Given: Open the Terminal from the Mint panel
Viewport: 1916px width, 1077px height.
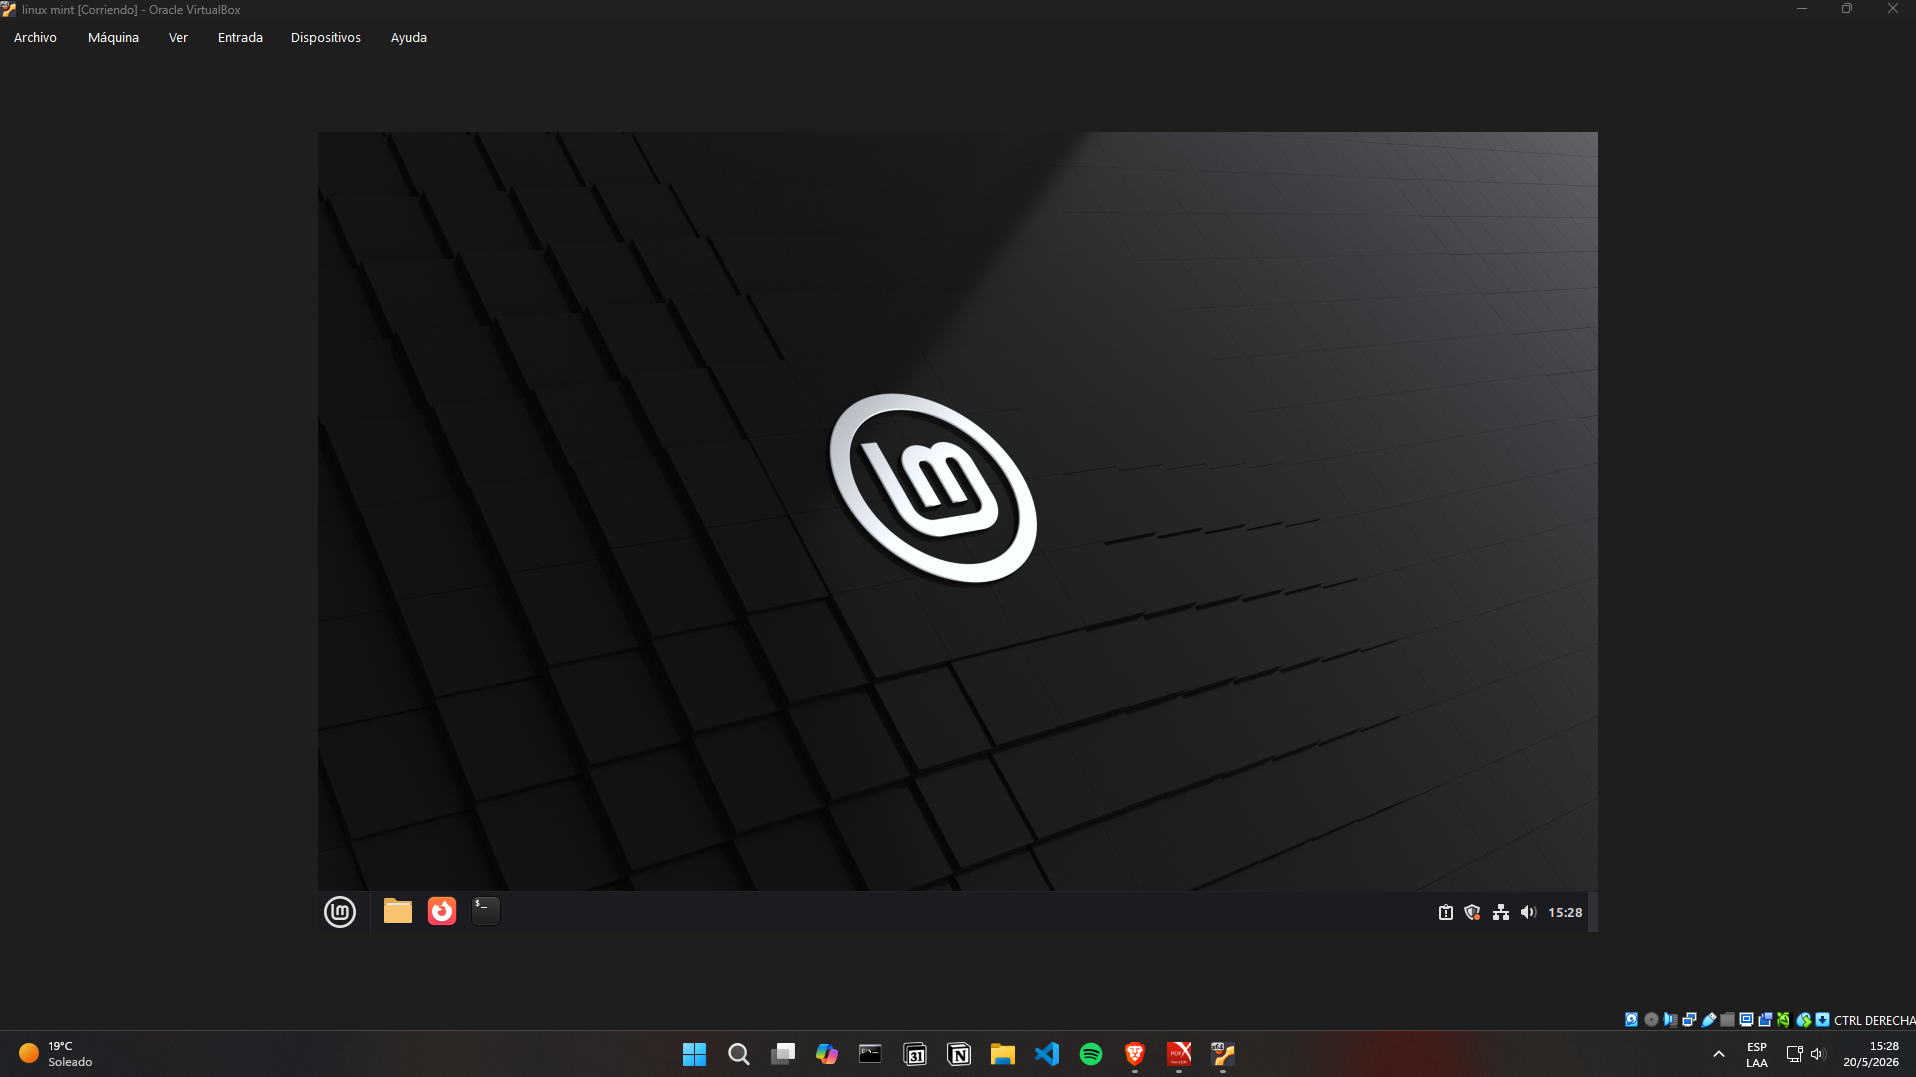Looking at the screenshot, I should [x=486, y=911].
